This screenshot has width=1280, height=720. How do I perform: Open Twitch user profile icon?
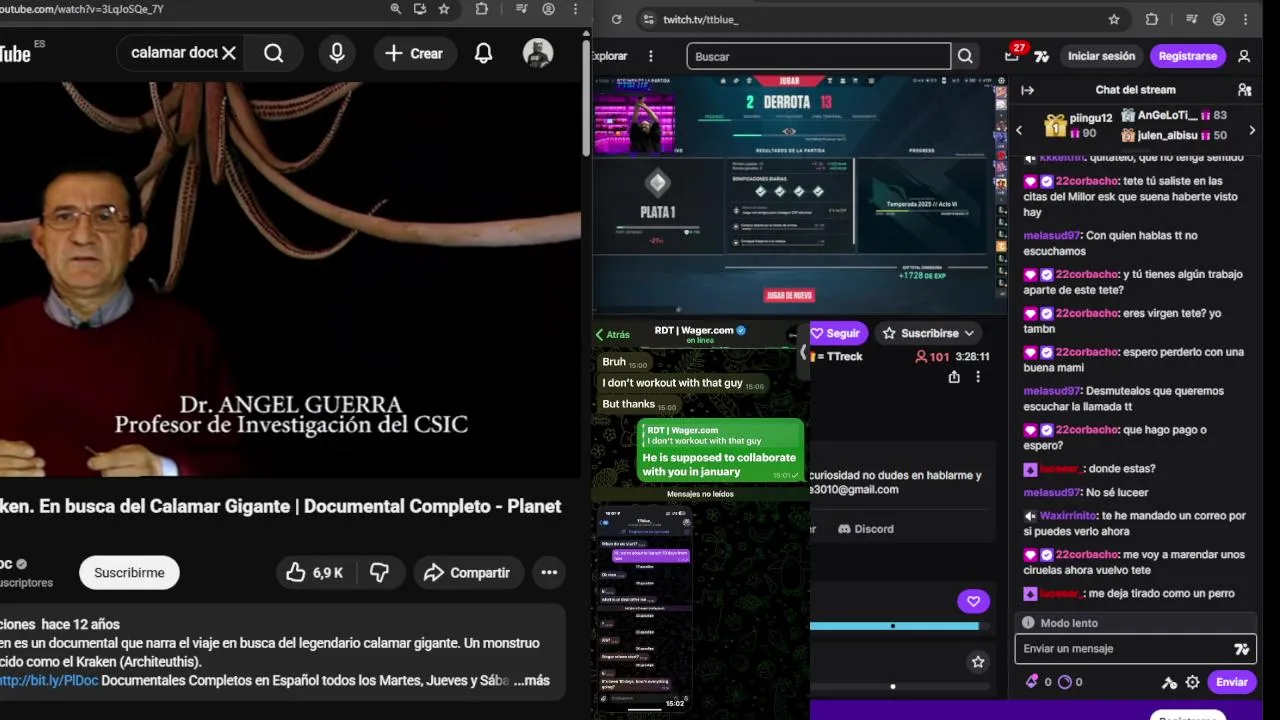click(1244, 56)
